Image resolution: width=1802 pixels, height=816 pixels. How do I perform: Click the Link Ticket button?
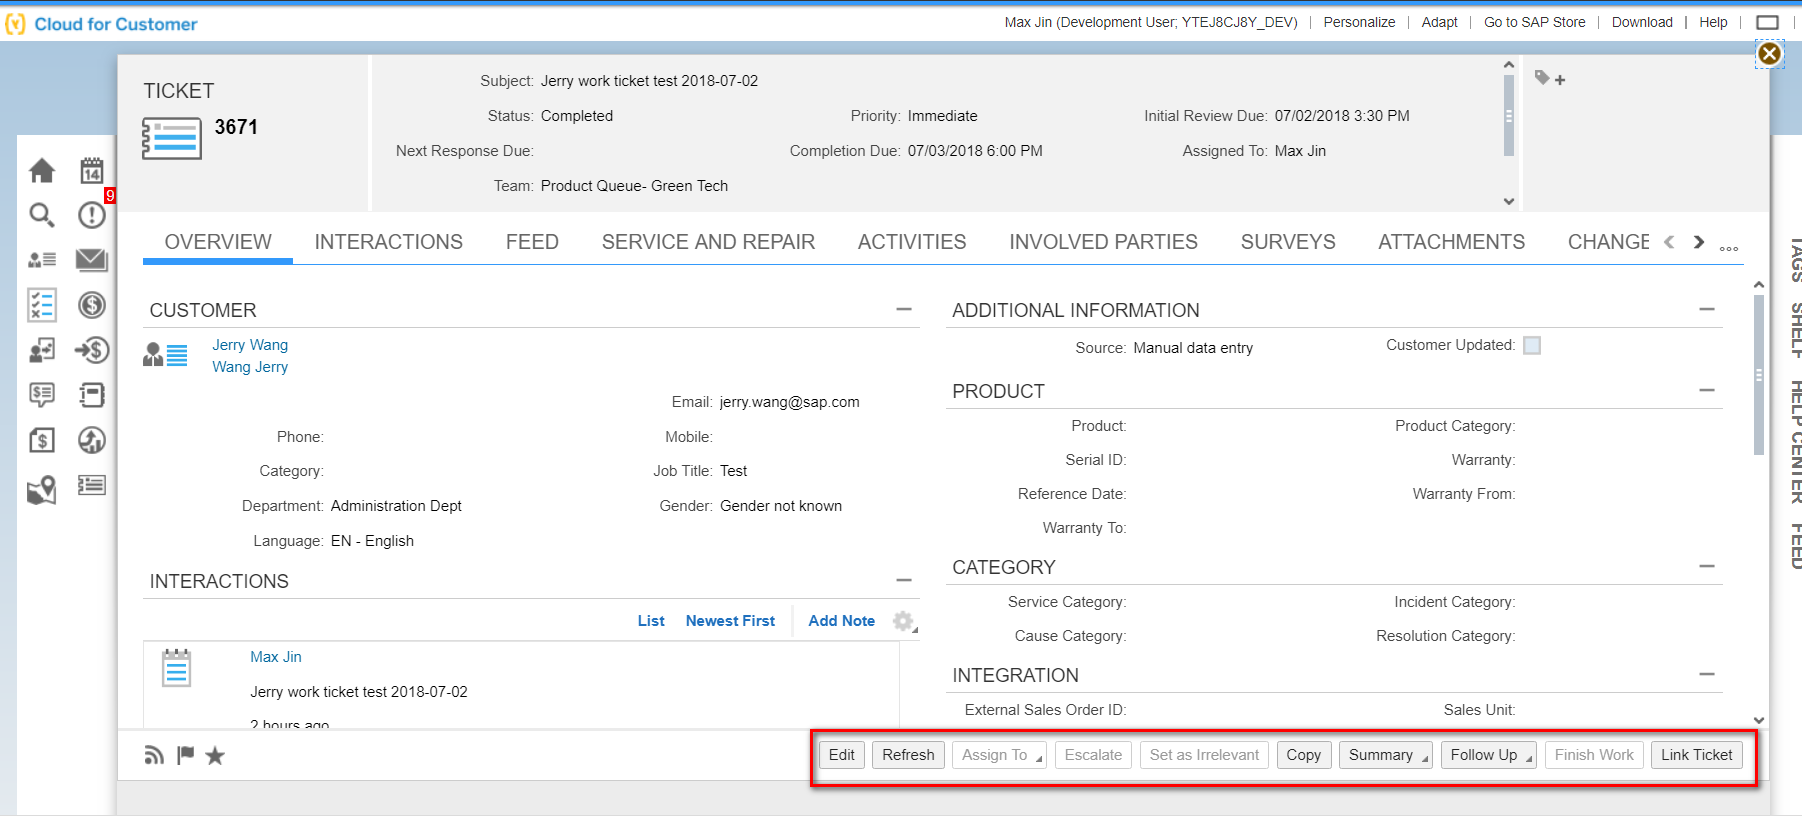pyautogui.click(x=1697, y=755)
